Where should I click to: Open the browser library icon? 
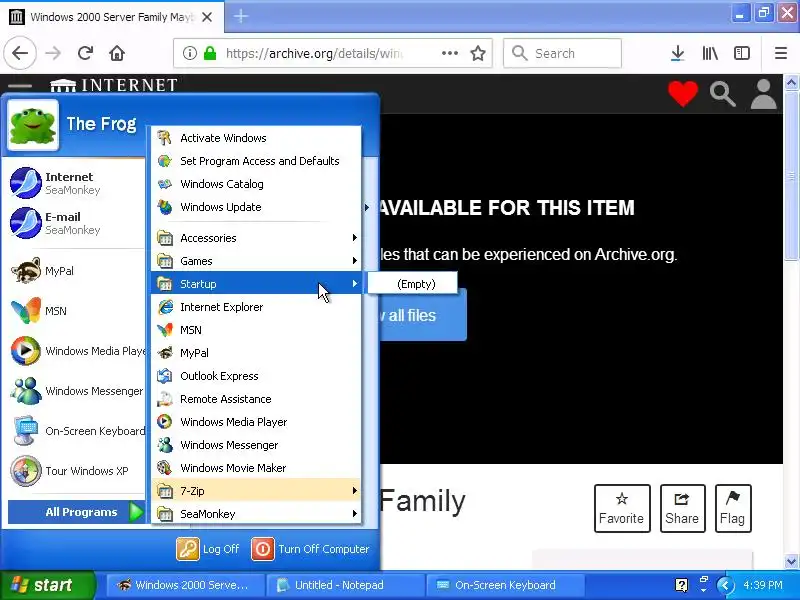tap(710, 53)
